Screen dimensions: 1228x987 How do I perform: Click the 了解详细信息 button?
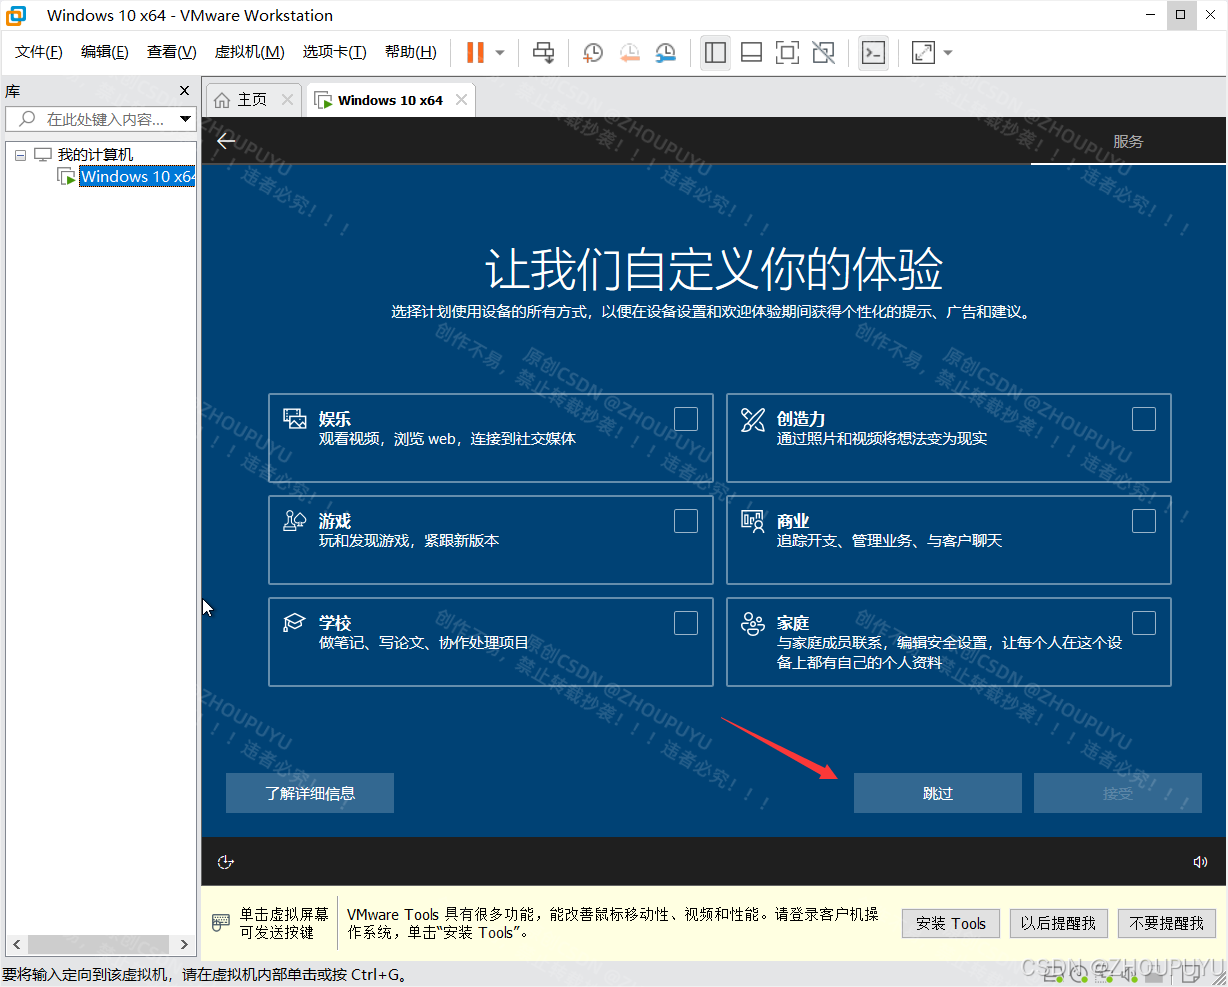[310, 793]
